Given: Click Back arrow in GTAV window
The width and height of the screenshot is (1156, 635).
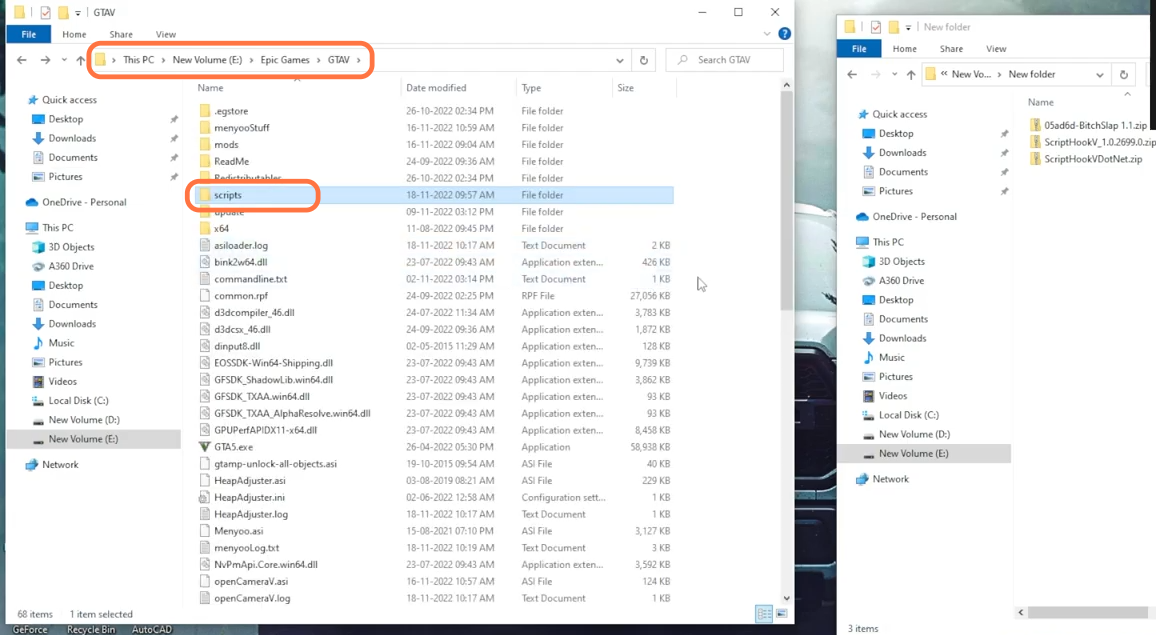Looking at the screenshot, I should (21, 60).
